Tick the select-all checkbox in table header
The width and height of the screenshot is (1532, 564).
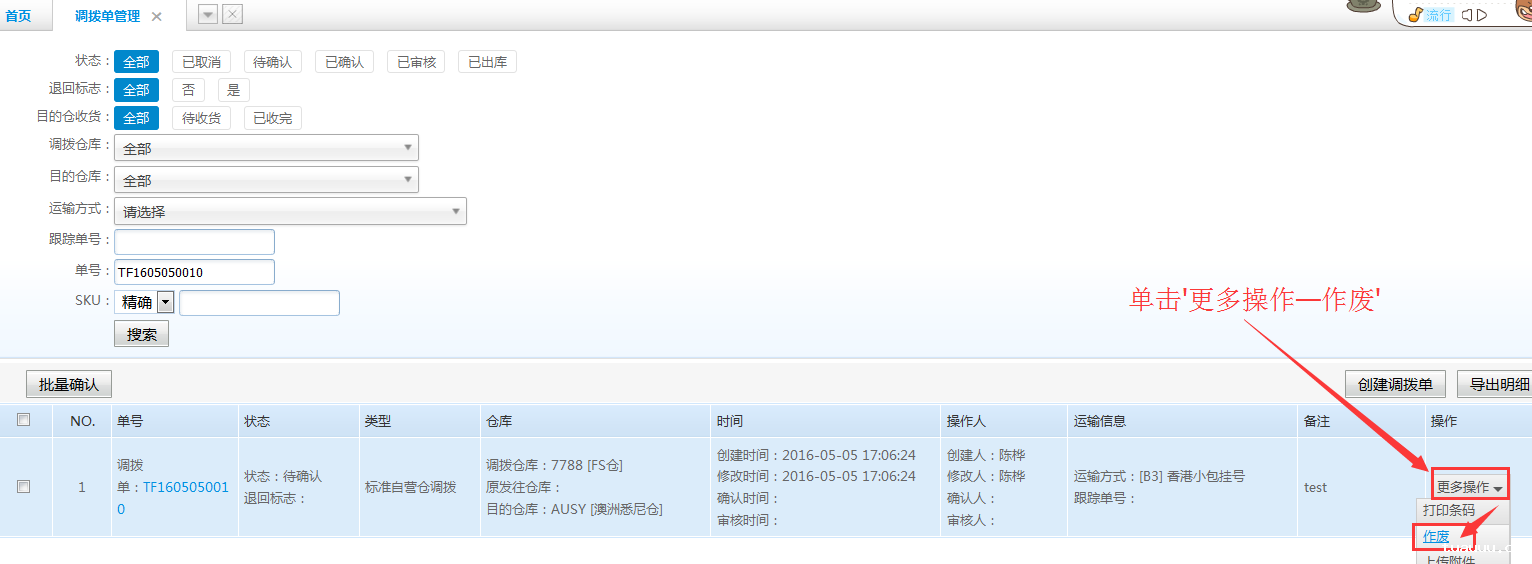pyautogui.click(x=24, y=420)
